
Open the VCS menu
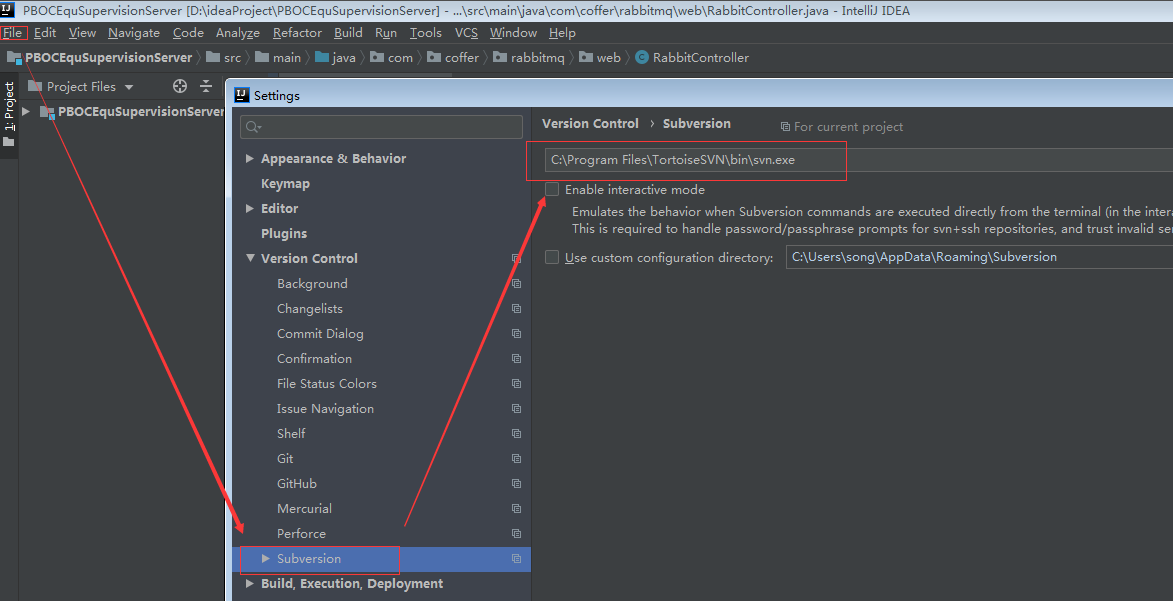tap(466, 33)
